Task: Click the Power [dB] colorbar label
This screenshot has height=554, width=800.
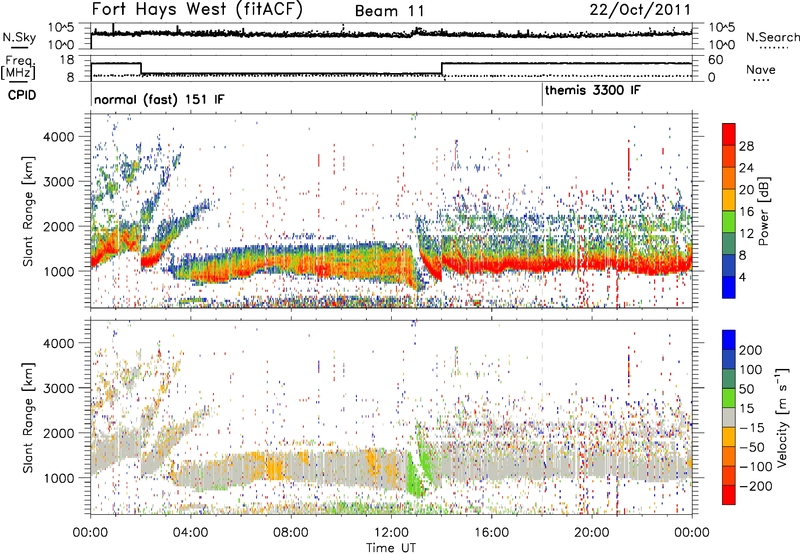Action: pyautogui.click(x=763, y=211)
